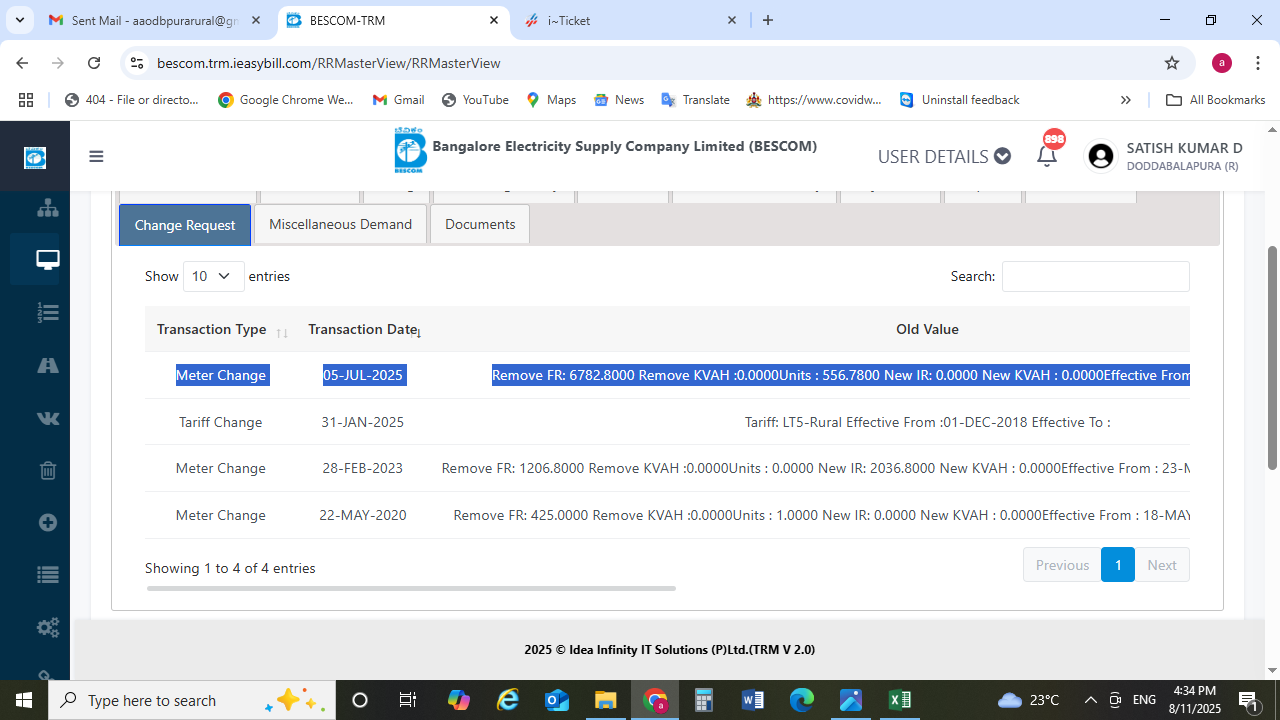Click the VK-style icon in the sidebar
Image resolution: width=1280 pixels, height=720 pixels.
click(48, 418)
